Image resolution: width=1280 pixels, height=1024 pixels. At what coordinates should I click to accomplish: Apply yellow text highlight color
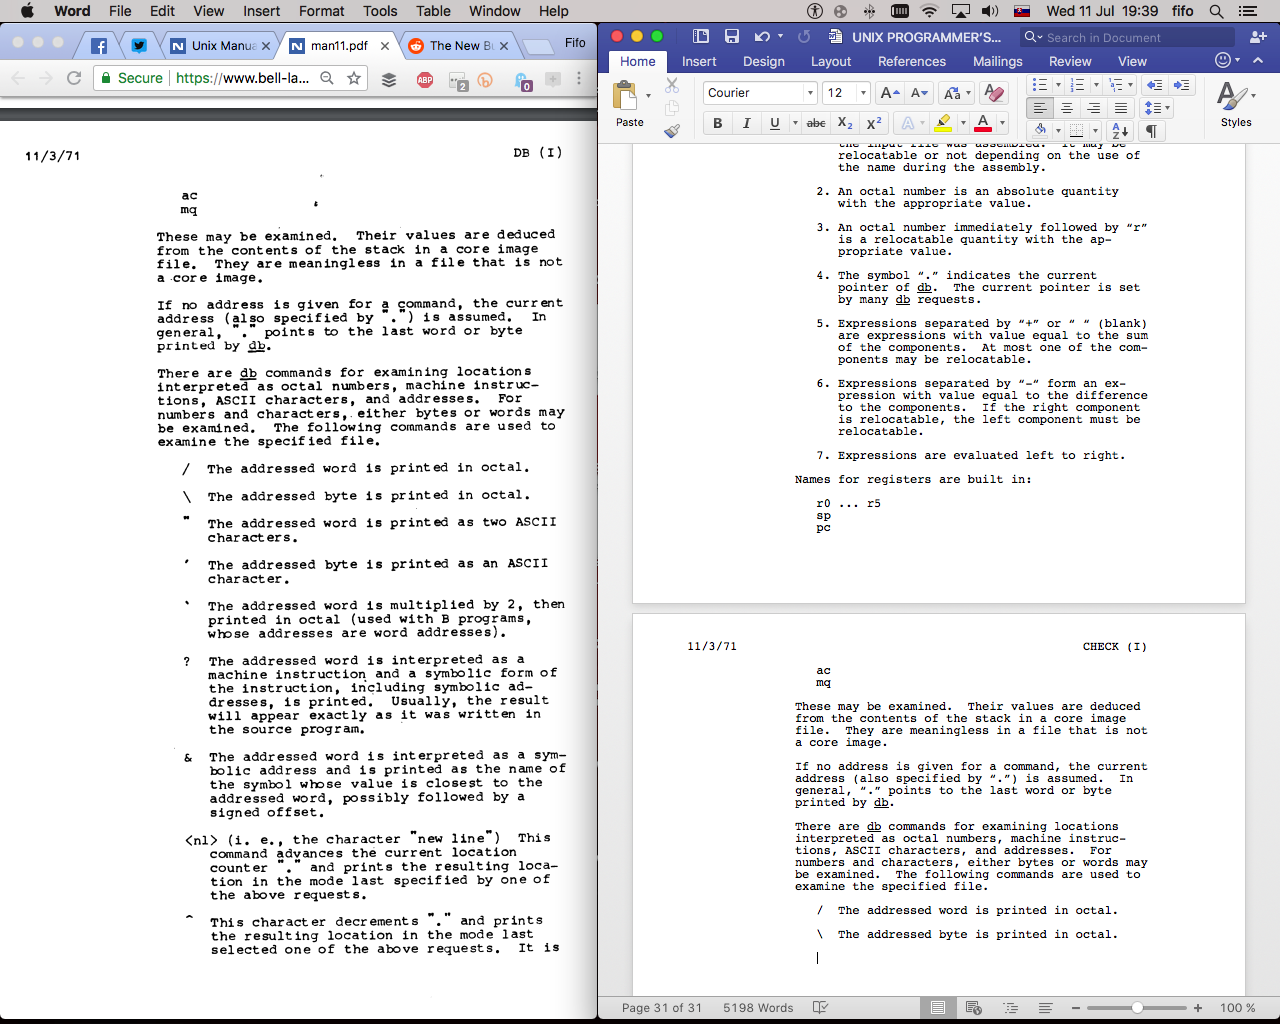942,123
